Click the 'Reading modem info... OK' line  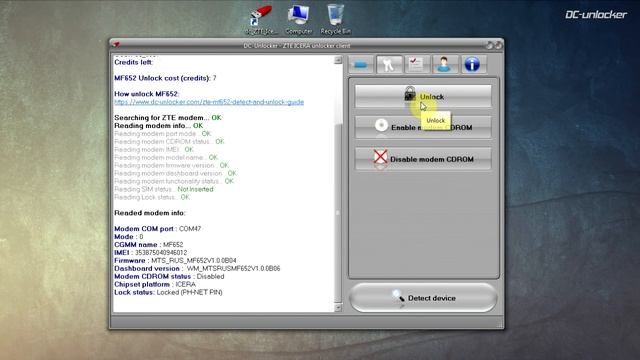tap(158, 126)
